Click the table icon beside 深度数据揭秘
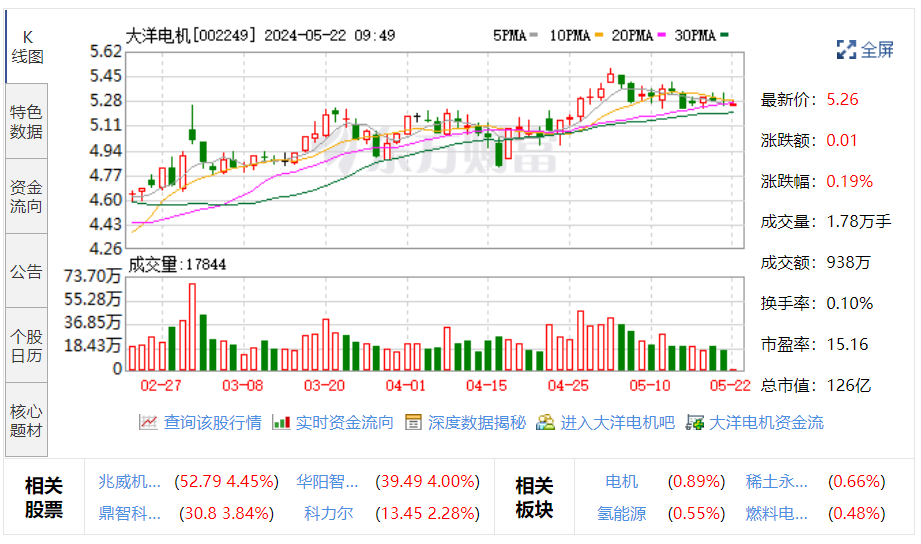The width and height of the screenshot is (921, 544). click(x=414, y=422)
